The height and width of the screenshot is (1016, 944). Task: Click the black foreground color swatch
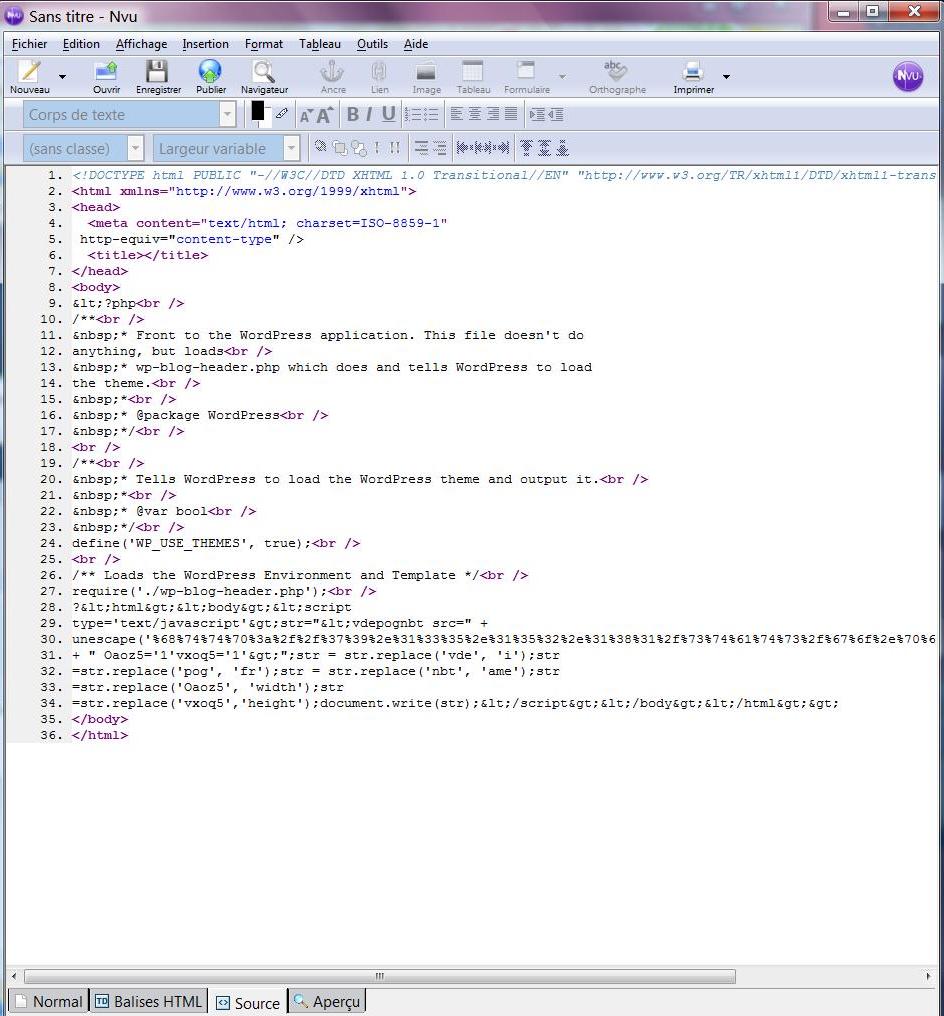pos(258,111)
